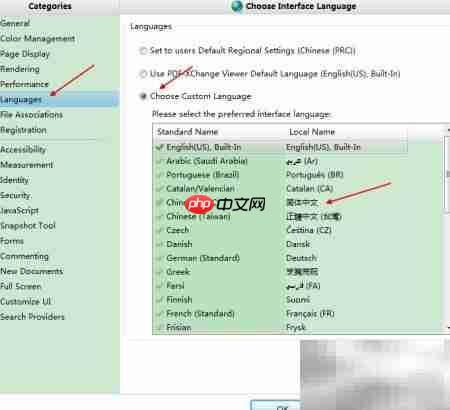Click the Dansk local name cell
Viewport: 450px width, 410px height.
pos(298,244)
